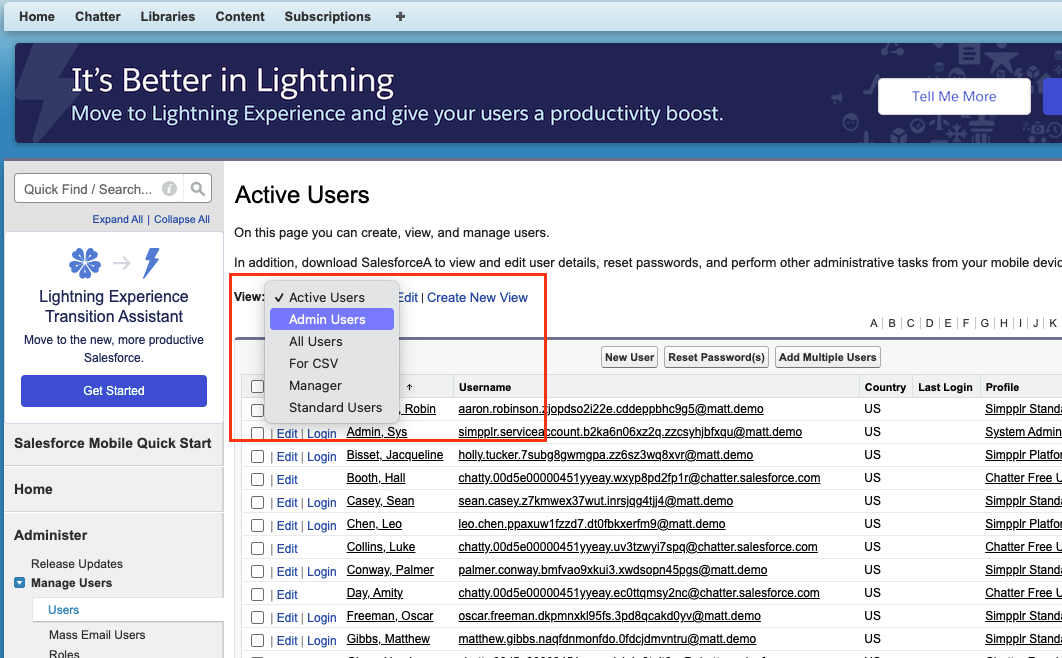
Task: Check the box next to Booth, Hall
Action: (257, 479)
